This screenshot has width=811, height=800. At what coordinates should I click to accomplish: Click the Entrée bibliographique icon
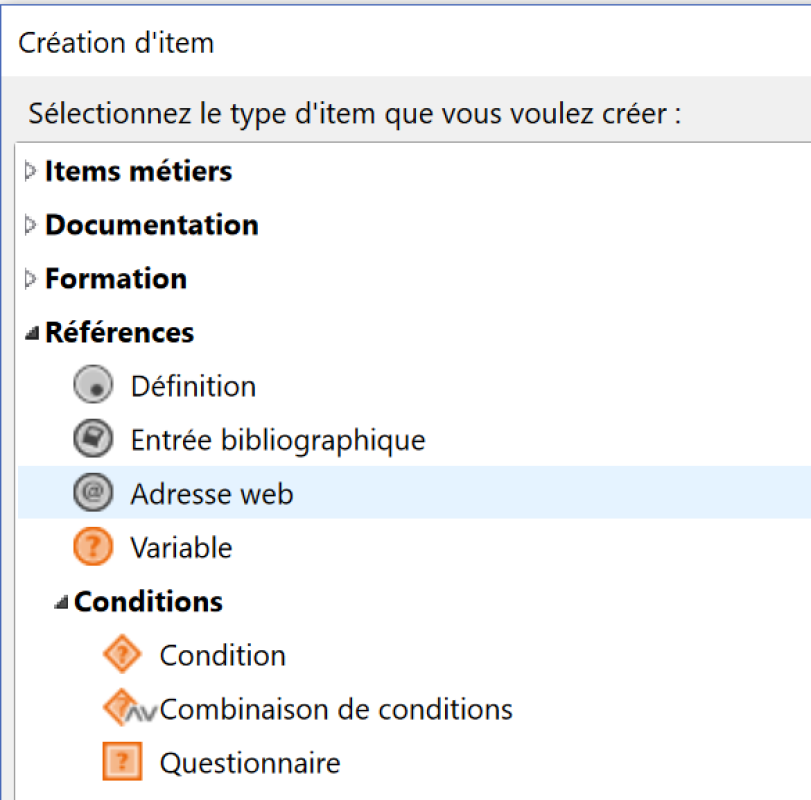pos(93,440)
